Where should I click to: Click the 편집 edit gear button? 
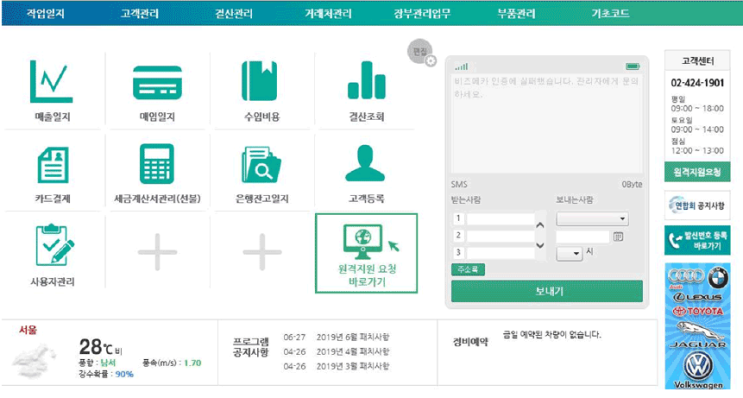pos(421,52)
